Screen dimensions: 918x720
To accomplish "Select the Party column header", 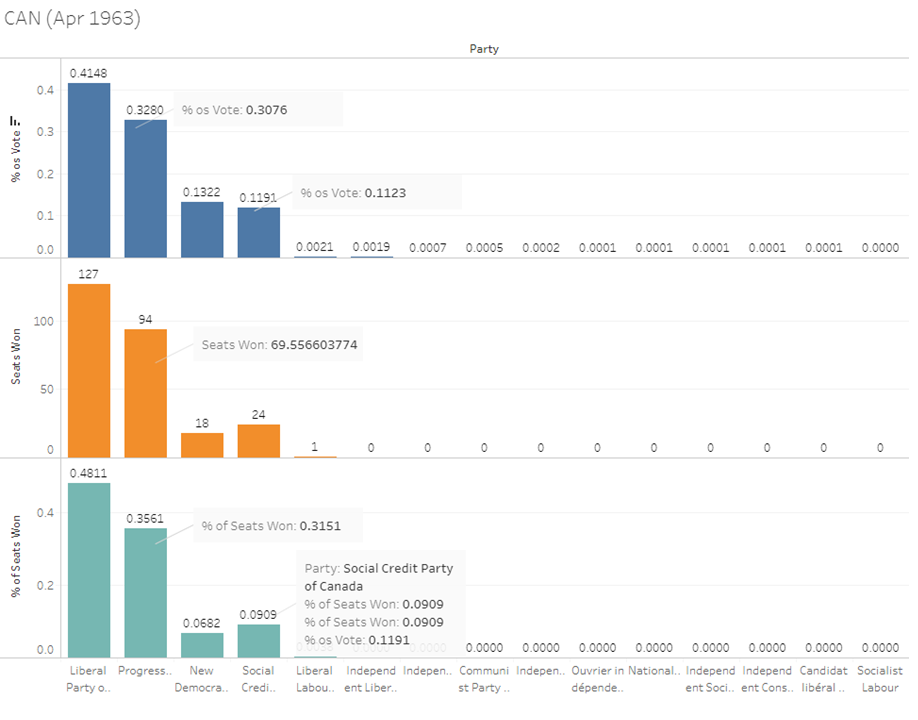I will coord(484,48).
